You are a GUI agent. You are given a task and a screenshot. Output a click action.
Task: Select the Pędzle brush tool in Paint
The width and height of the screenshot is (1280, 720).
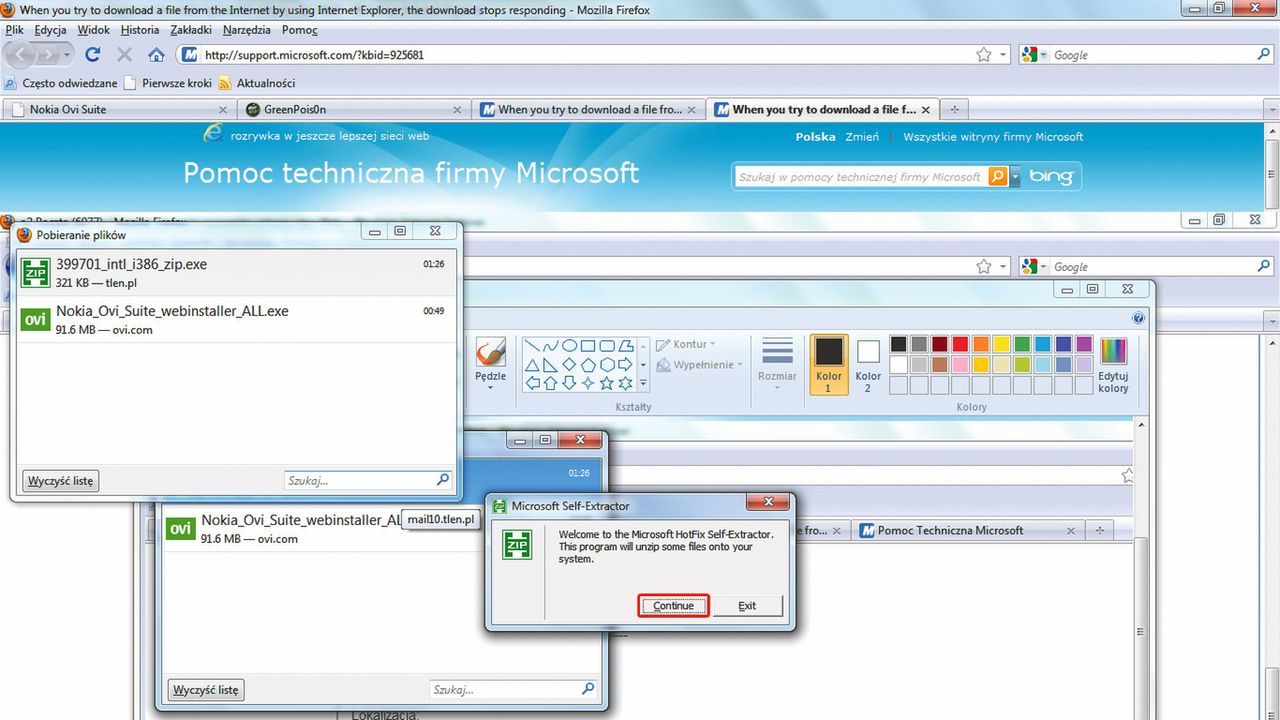tap(490, 364)
